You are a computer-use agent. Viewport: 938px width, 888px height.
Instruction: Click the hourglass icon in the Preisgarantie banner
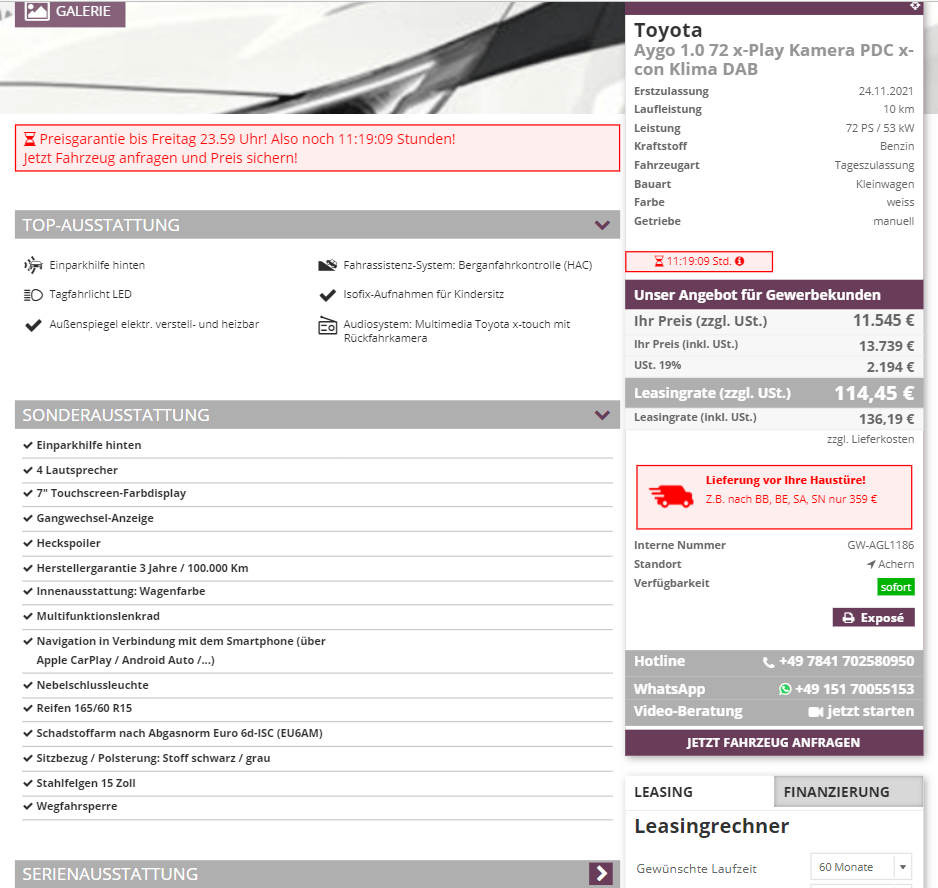29,139
